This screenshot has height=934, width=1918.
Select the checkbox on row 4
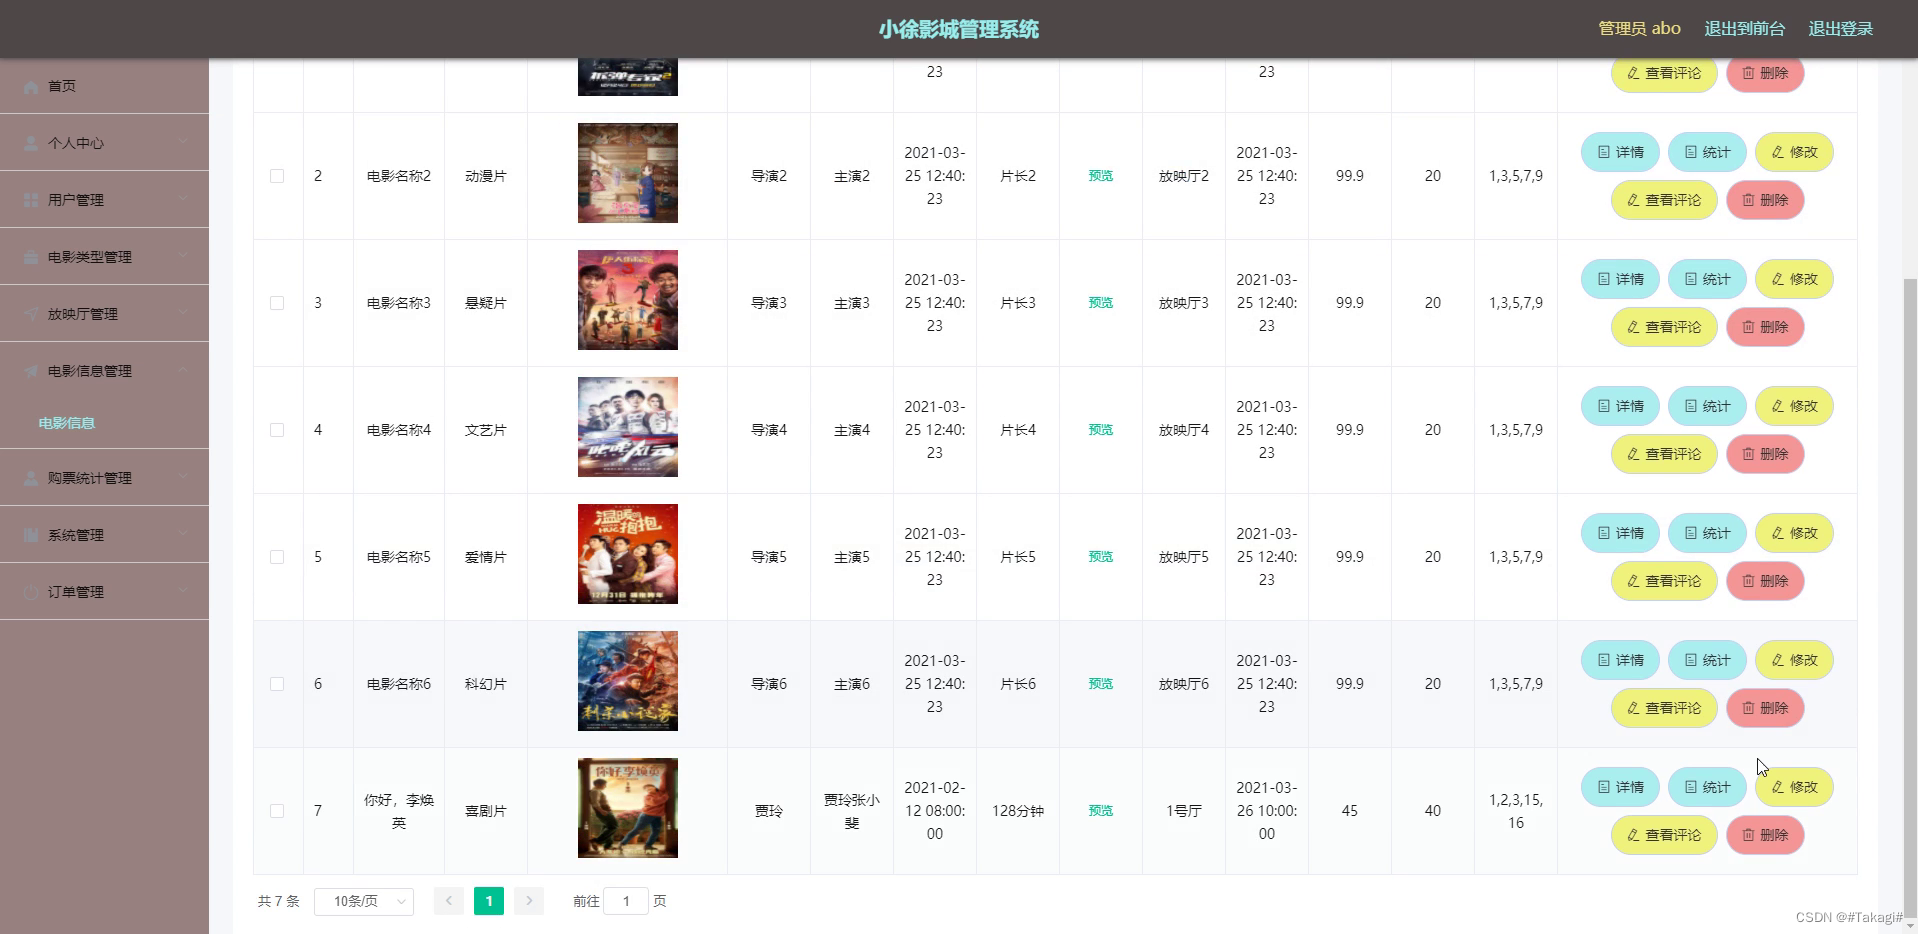pyautogui.click(x=277, y=430)
